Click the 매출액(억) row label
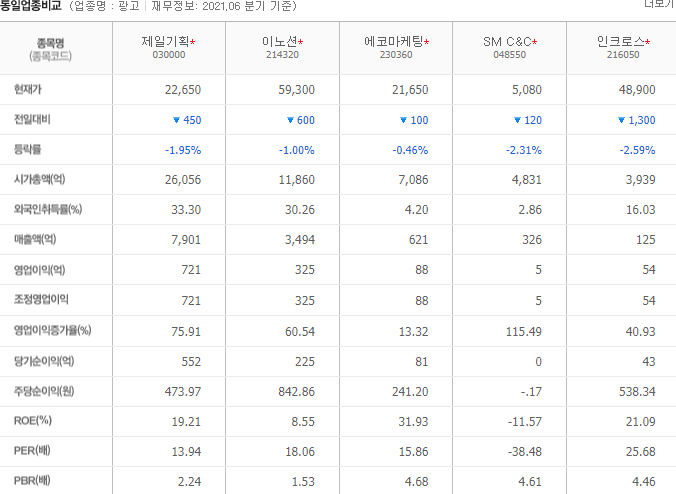 35,239
